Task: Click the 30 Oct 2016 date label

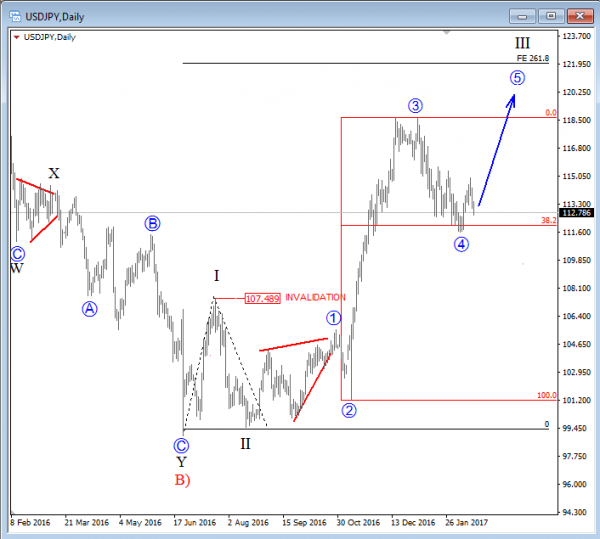Action: 358,522
